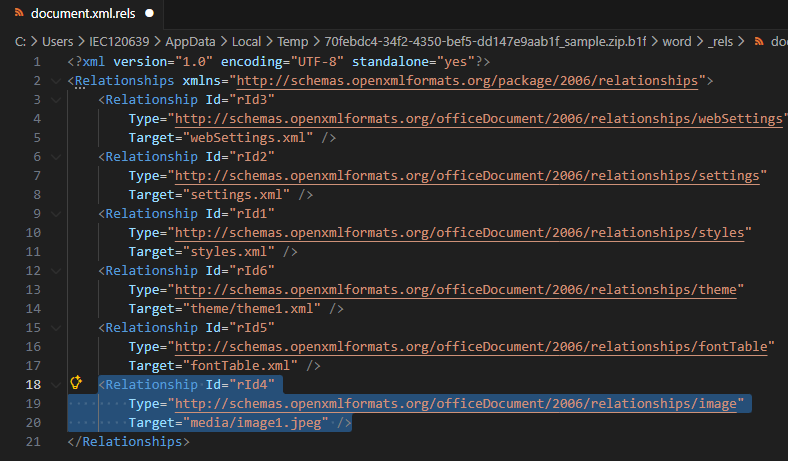Screen dimensions: 788x461
Task: Click the encoding="UTF-8" attribute text
Action: click(282, 62)
